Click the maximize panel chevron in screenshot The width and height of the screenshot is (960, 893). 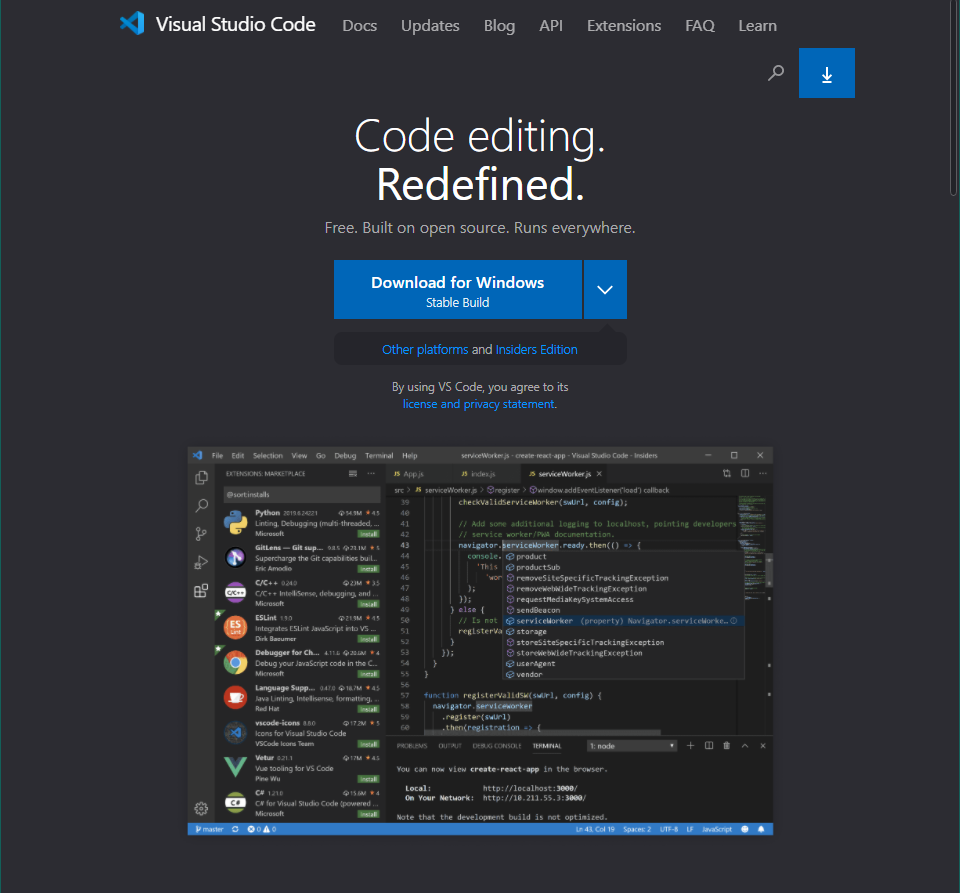(744, 745)
